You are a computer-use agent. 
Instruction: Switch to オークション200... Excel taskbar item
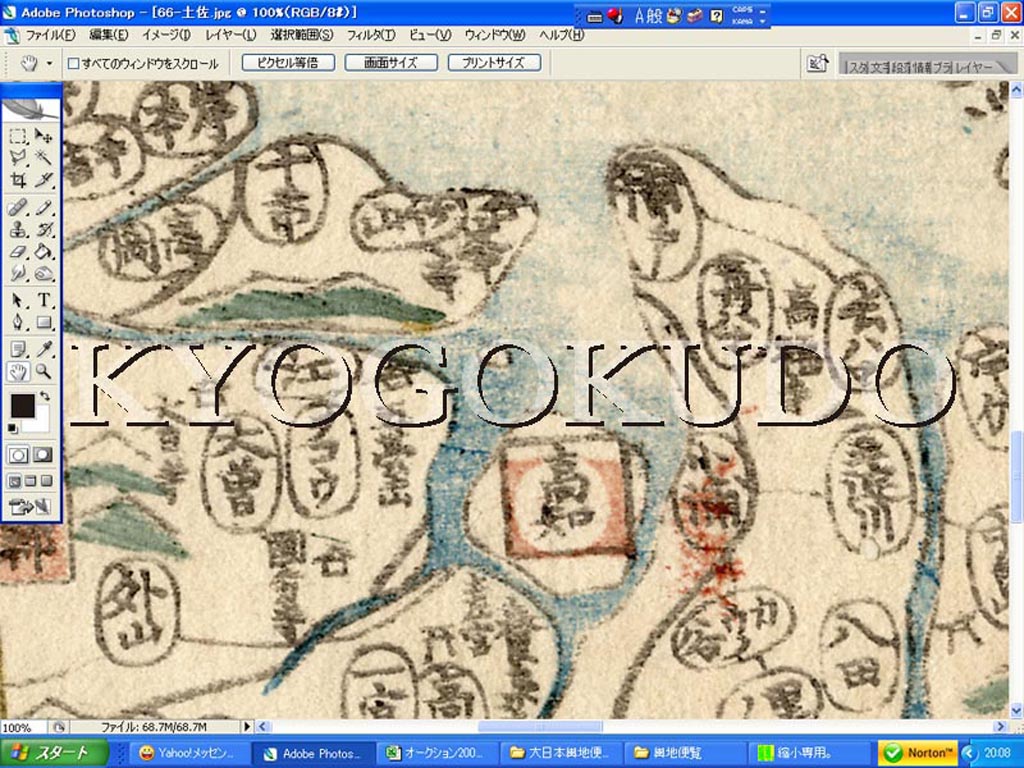tap(439, 753)
